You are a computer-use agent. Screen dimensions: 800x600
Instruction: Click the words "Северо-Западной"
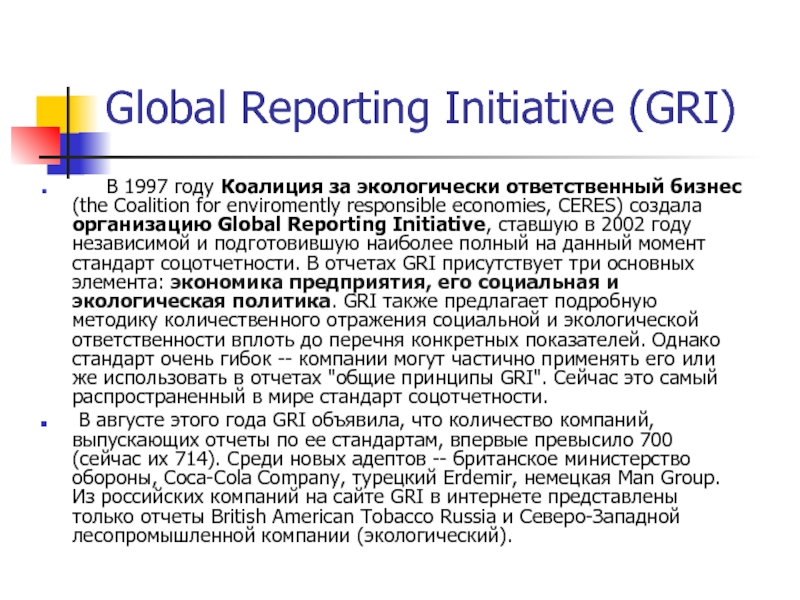point(599,517)
